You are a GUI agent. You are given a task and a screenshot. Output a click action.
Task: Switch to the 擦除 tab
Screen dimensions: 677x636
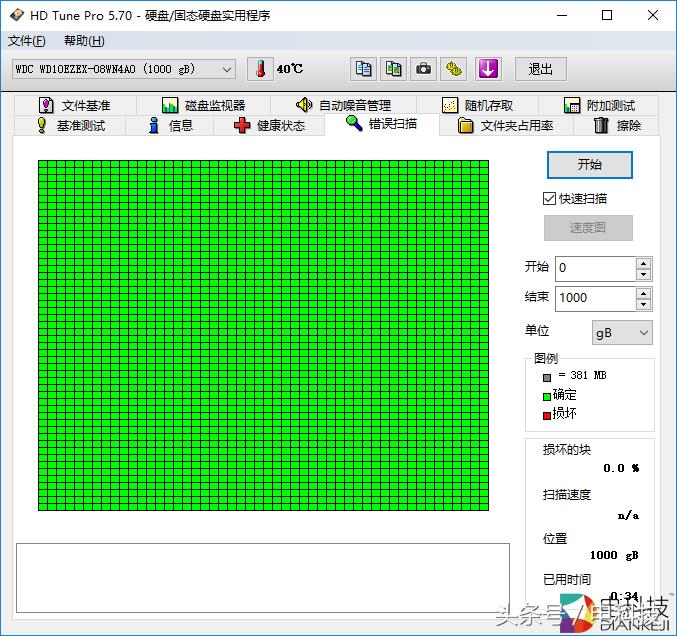pos(617,126)
